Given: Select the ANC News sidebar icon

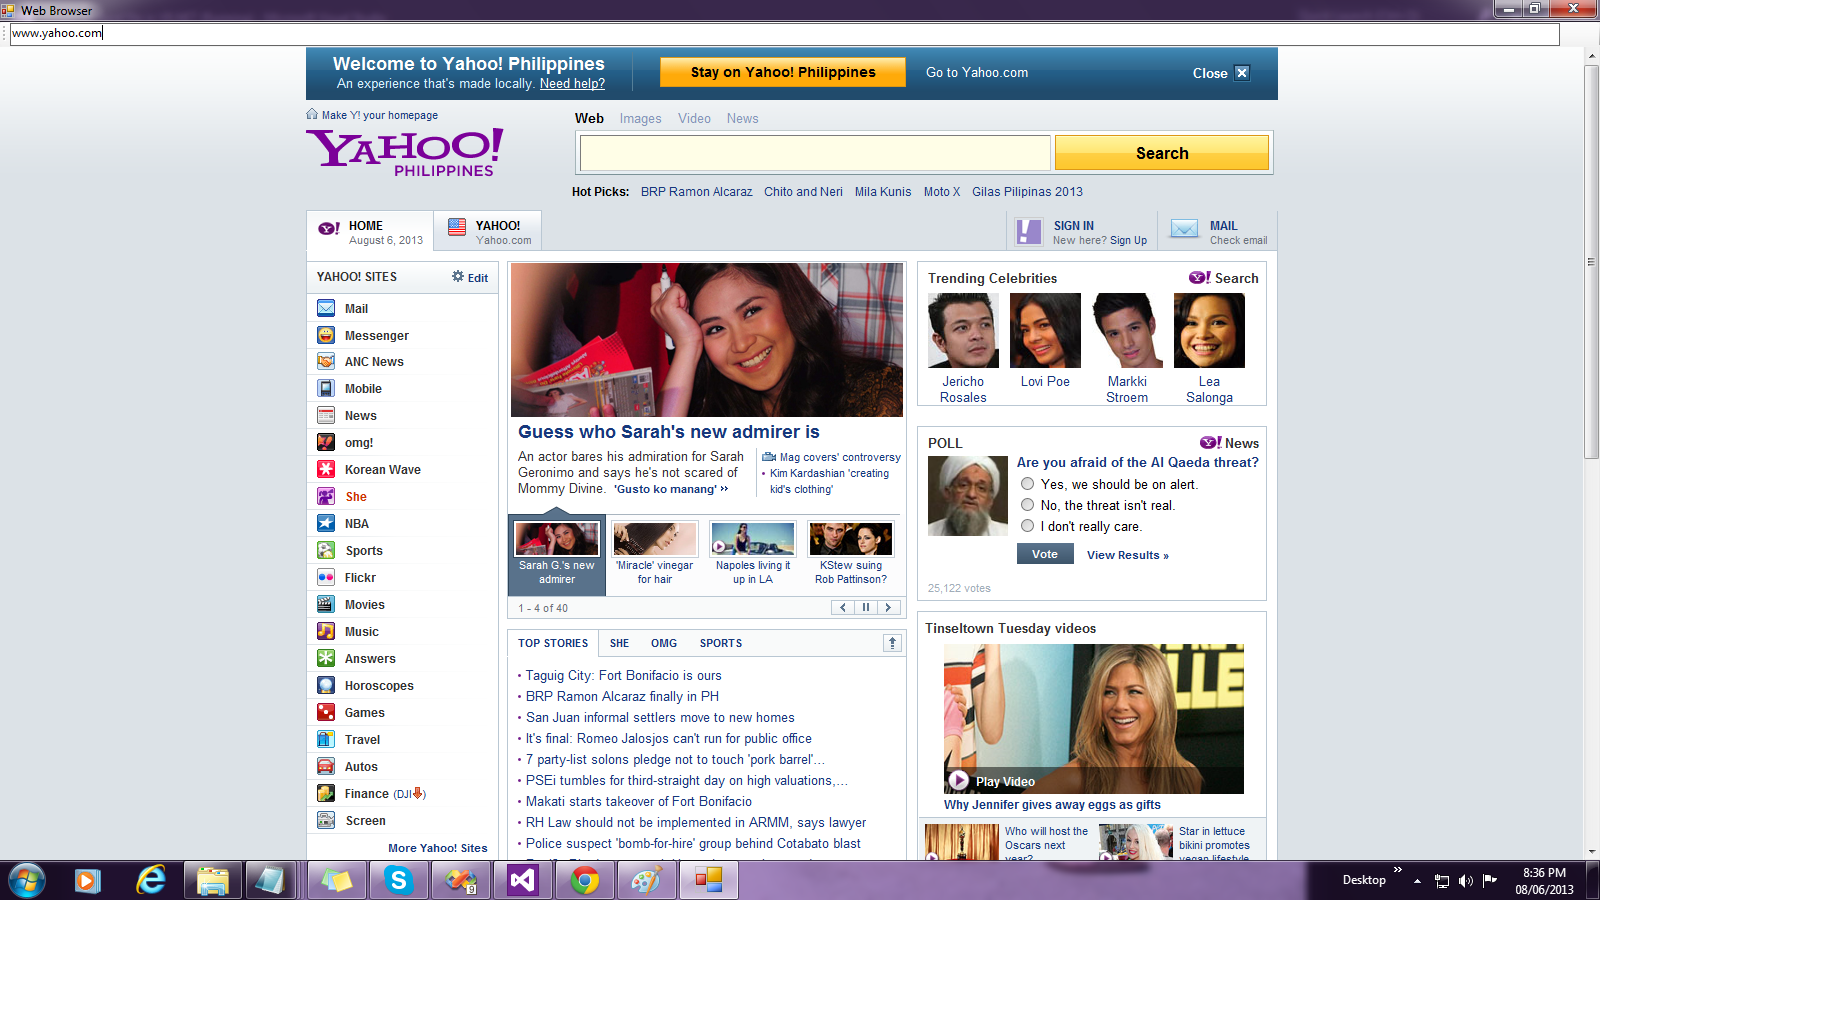Looking at the screenshot, I should pyautogui.click(x=326, y=361).
